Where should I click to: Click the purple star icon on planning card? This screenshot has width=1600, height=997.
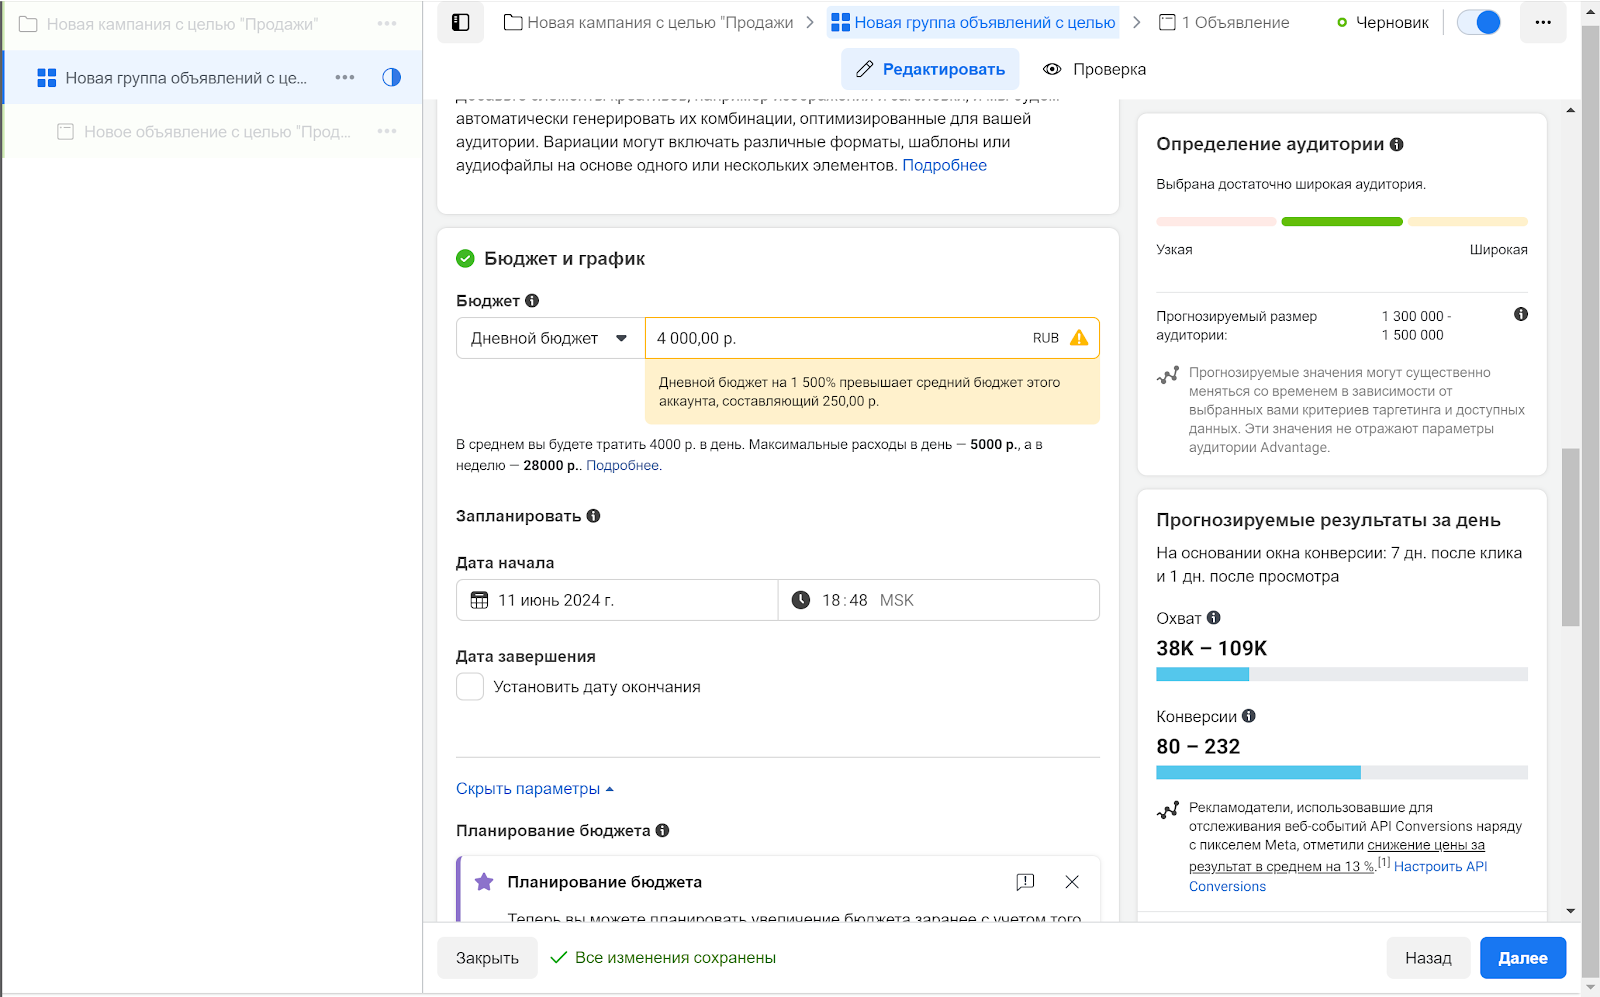[484, 881]
